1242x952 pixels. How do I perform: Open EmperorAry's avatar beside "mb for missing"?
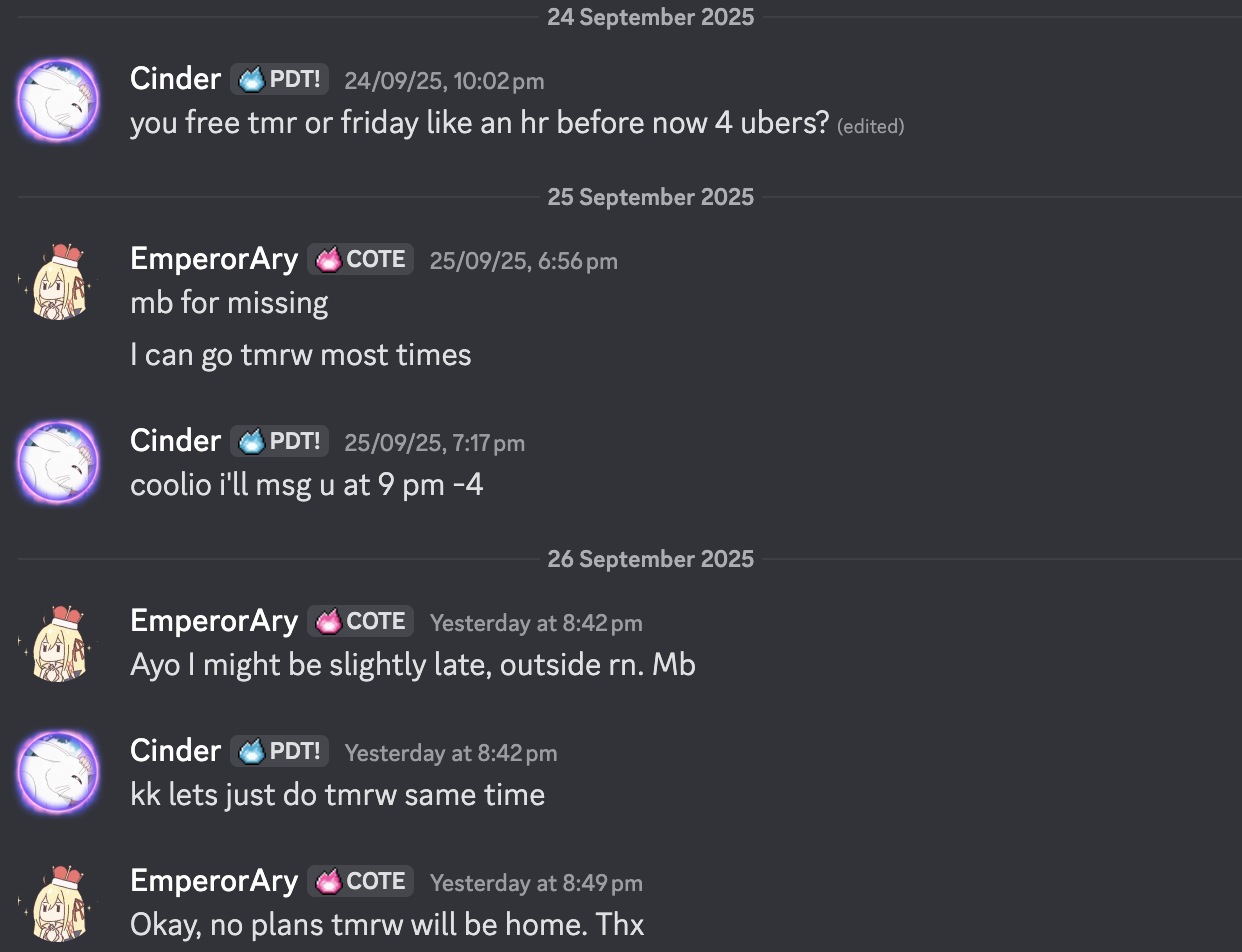click(x=58, y=281)
